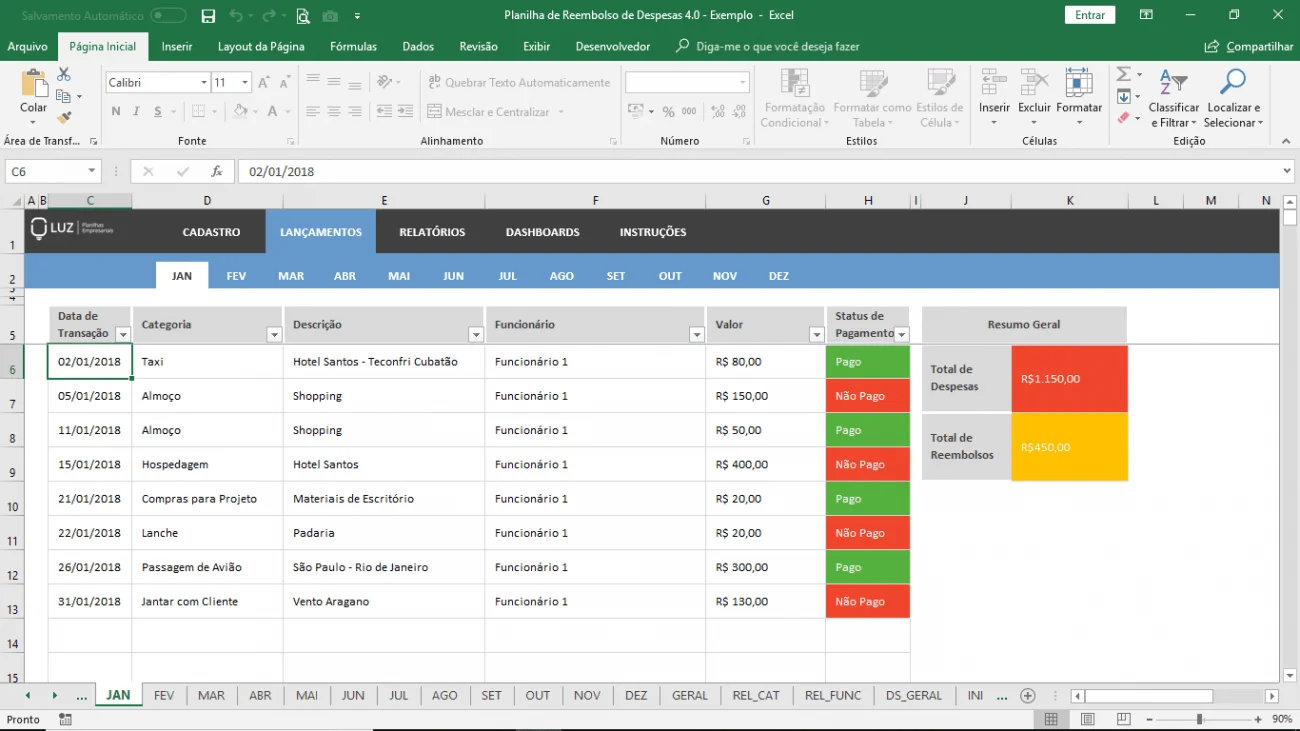The height and width of the screenshot is (731, 1300).
Task: Click the Increase Decimal icon
Action: pyautogui.click(x=717, y=112)
